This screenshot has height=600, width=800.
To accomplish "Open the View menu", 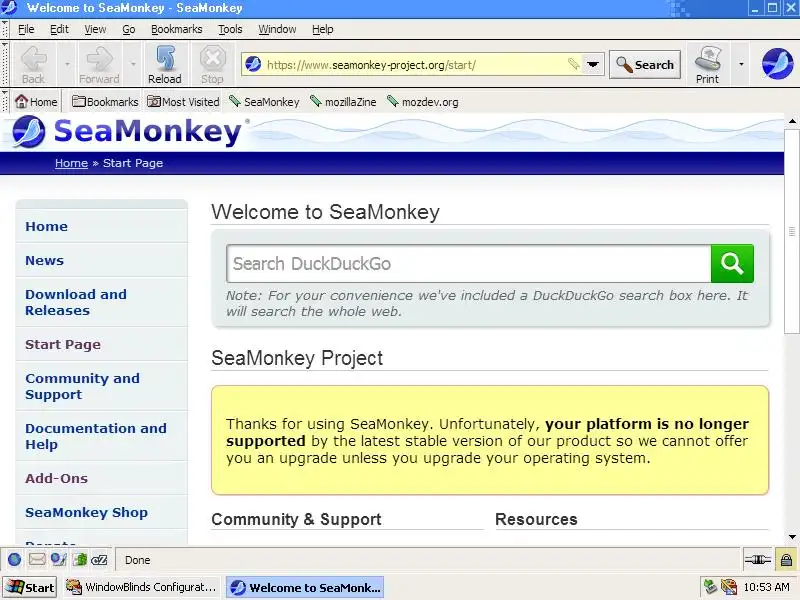I will [95, 29].
